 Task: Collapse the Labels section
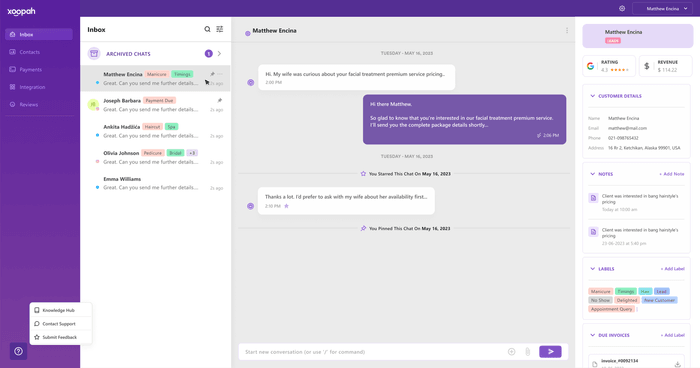point(592,269)
